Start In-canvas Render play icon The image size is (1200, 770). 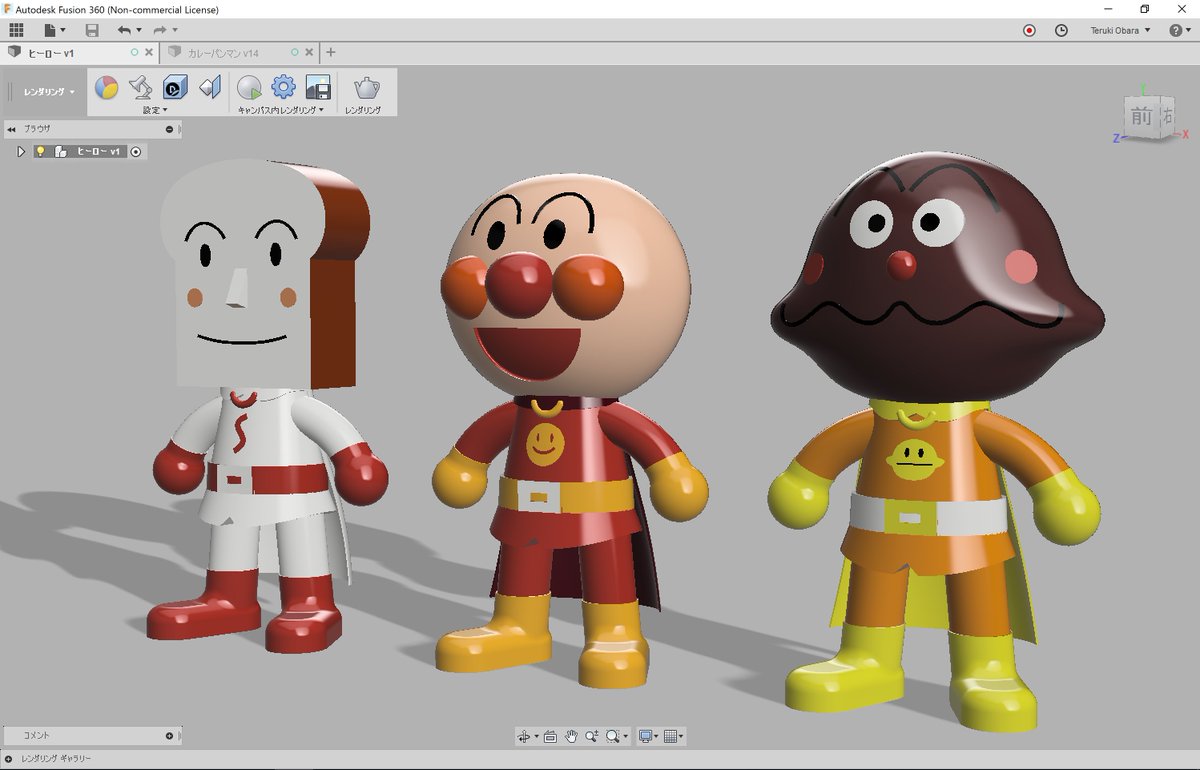(249, 88)
